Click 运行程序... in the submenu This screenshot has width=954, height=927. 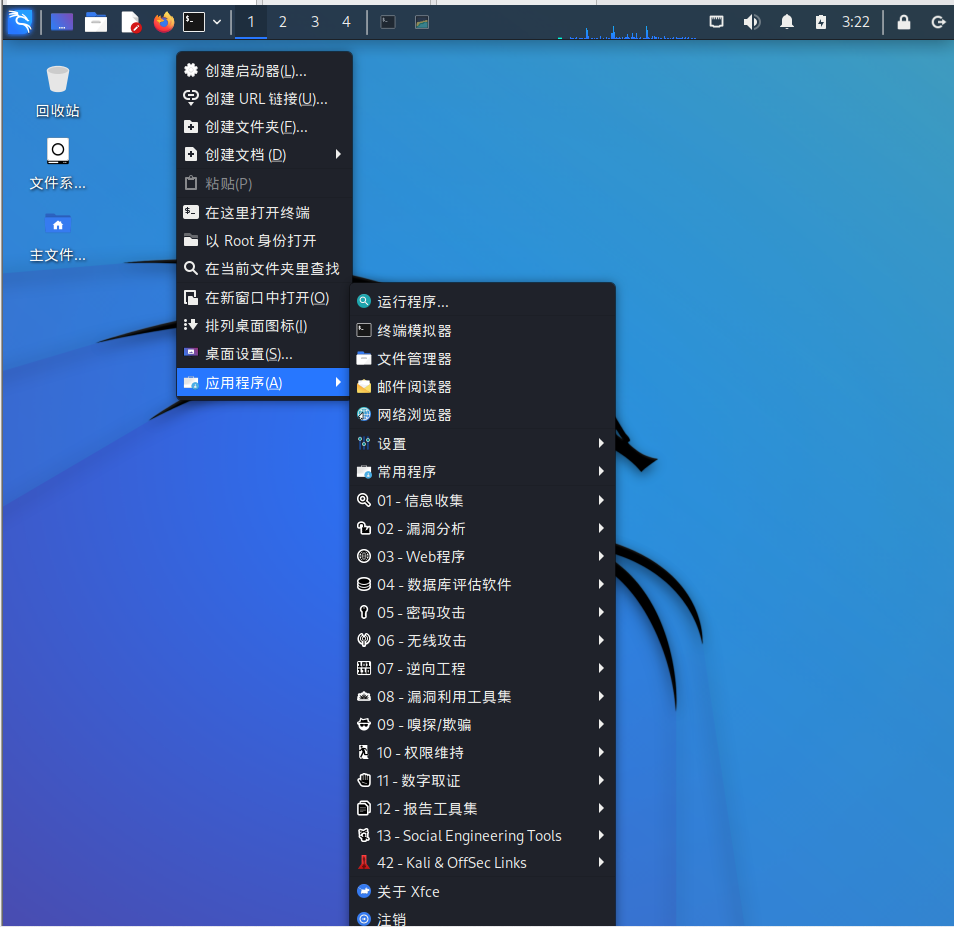[482, 302]
